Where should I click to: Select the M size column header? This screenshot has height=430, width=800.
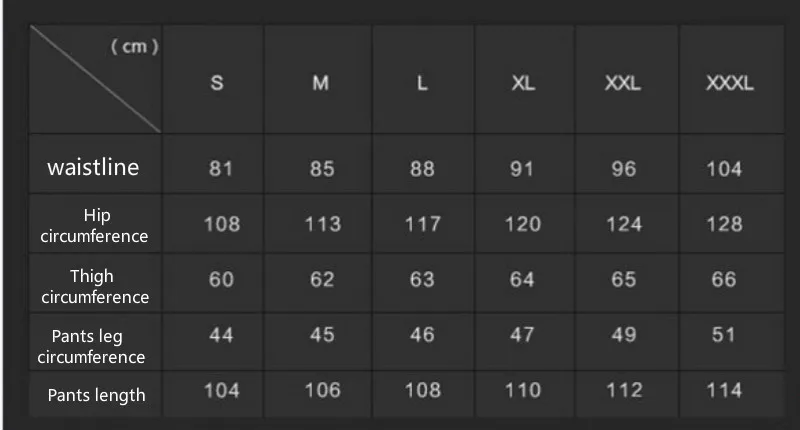[320, 83]
